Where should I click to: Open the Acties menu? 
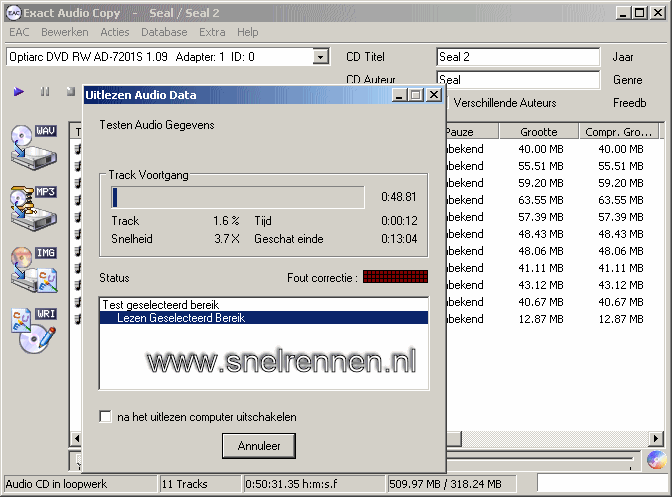pyautogui.click(x=114, y=32)
